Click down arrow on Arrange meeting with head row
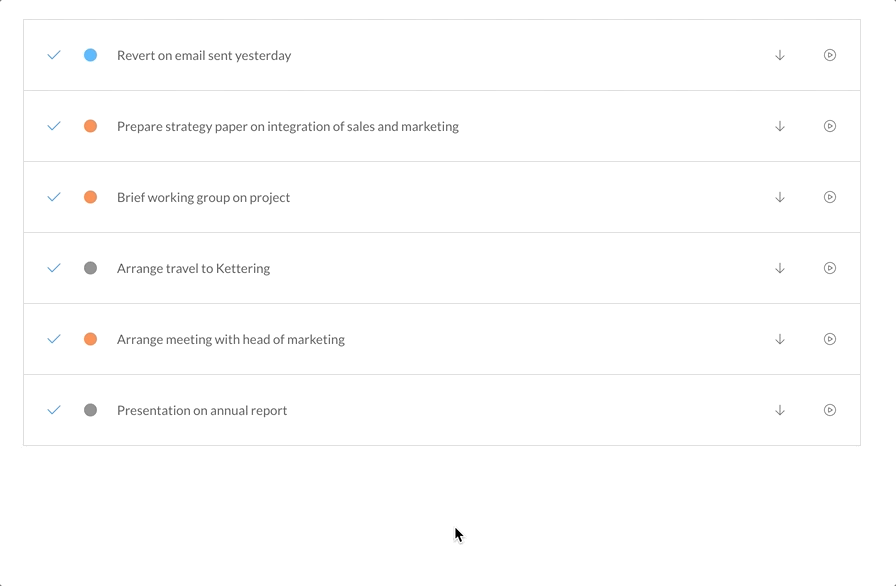This screenshot has height=586, width=896. (x=779, y=339)
